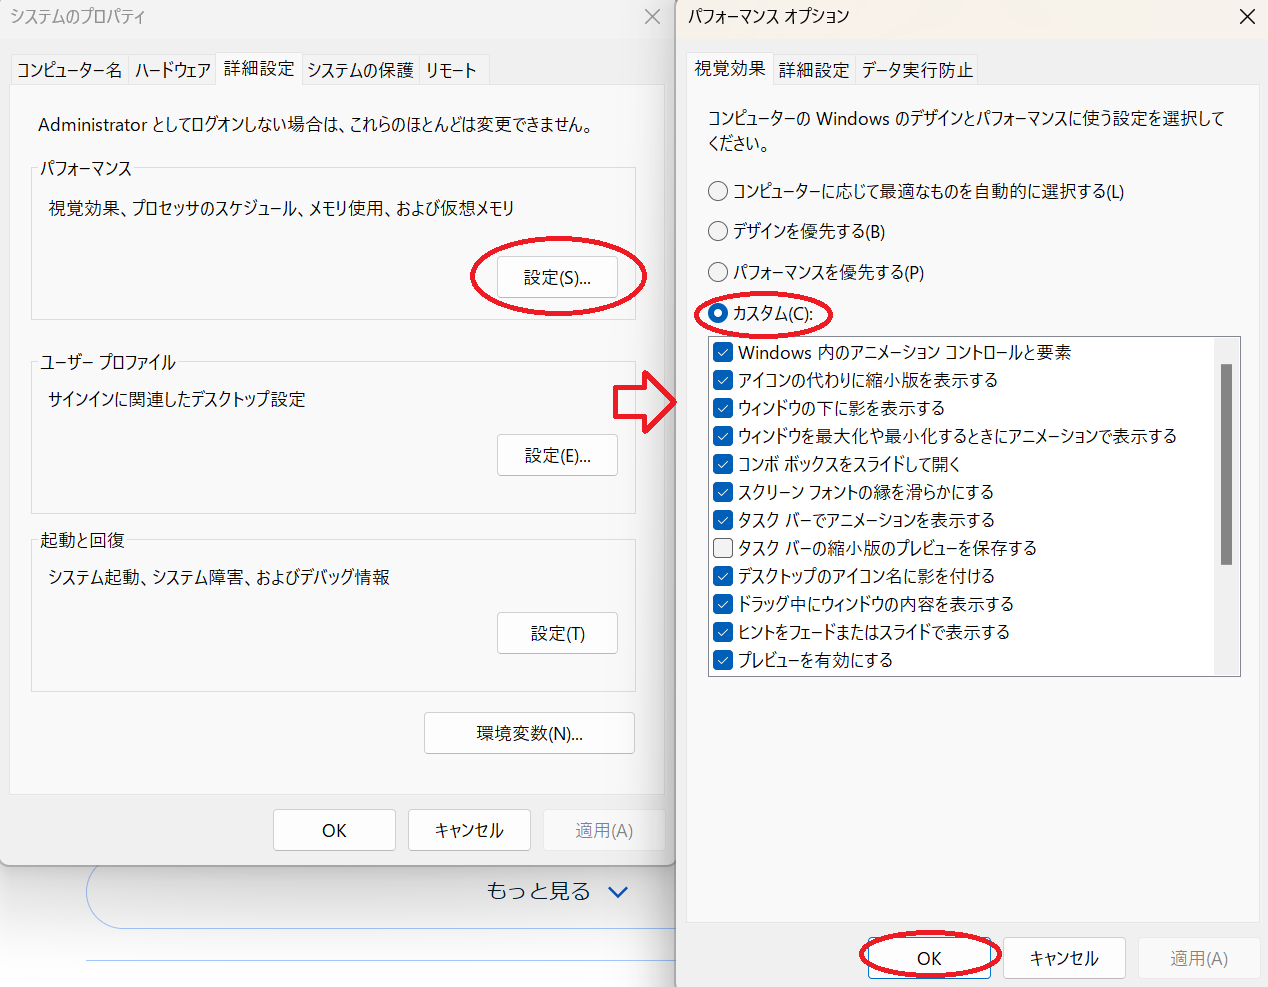
Task: Confirm with OK in パフォーマンス オプション
Action: (x=929, y=958)
